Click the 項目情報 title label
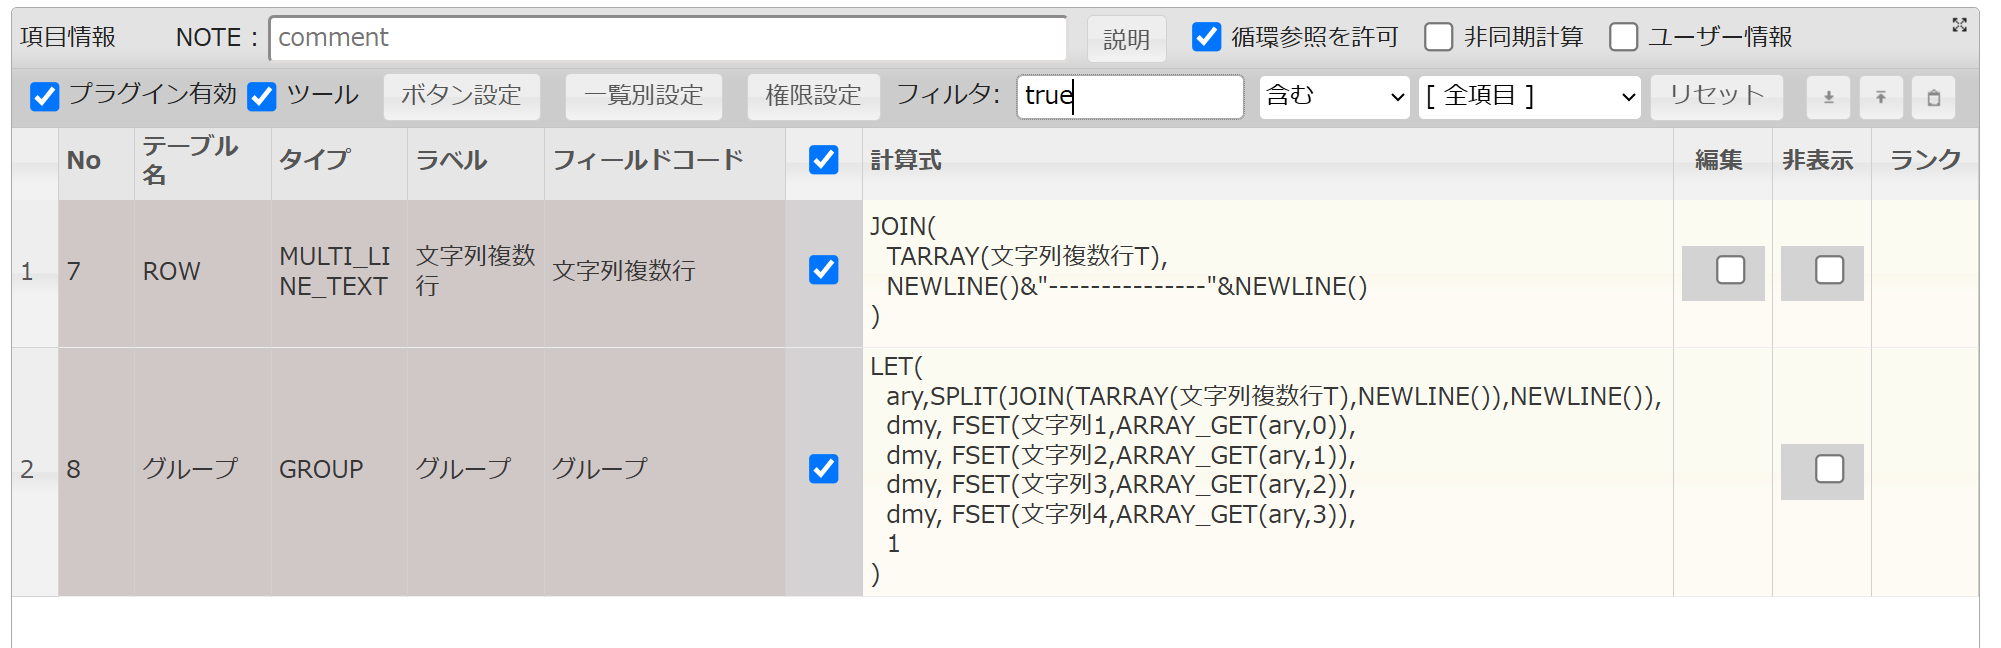The height and width of the screenshot is (648, 2001). click(x=68, y=38)
